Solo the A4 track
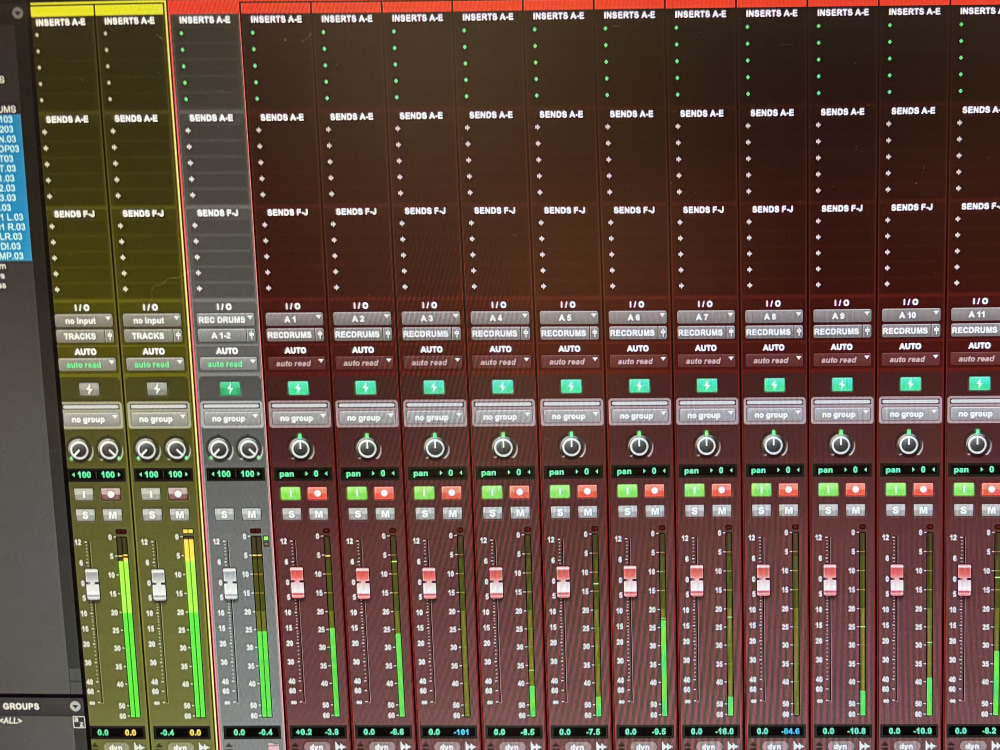 pyautogui.click(x=492, y=513)
